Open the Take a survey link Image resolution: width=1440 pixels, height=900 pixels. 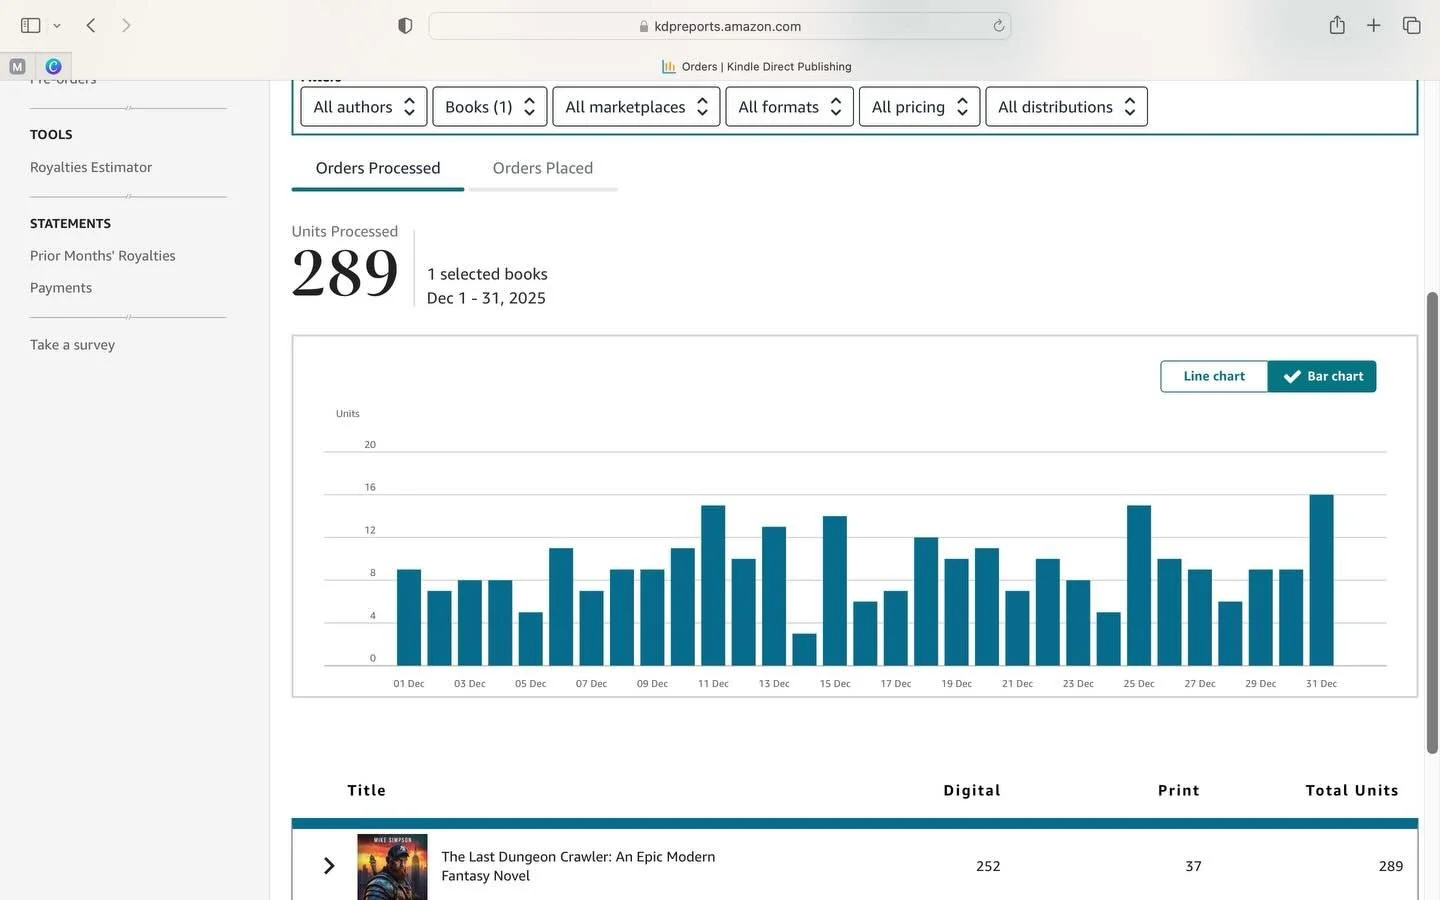pyautogui.click(x=72, y=345)
